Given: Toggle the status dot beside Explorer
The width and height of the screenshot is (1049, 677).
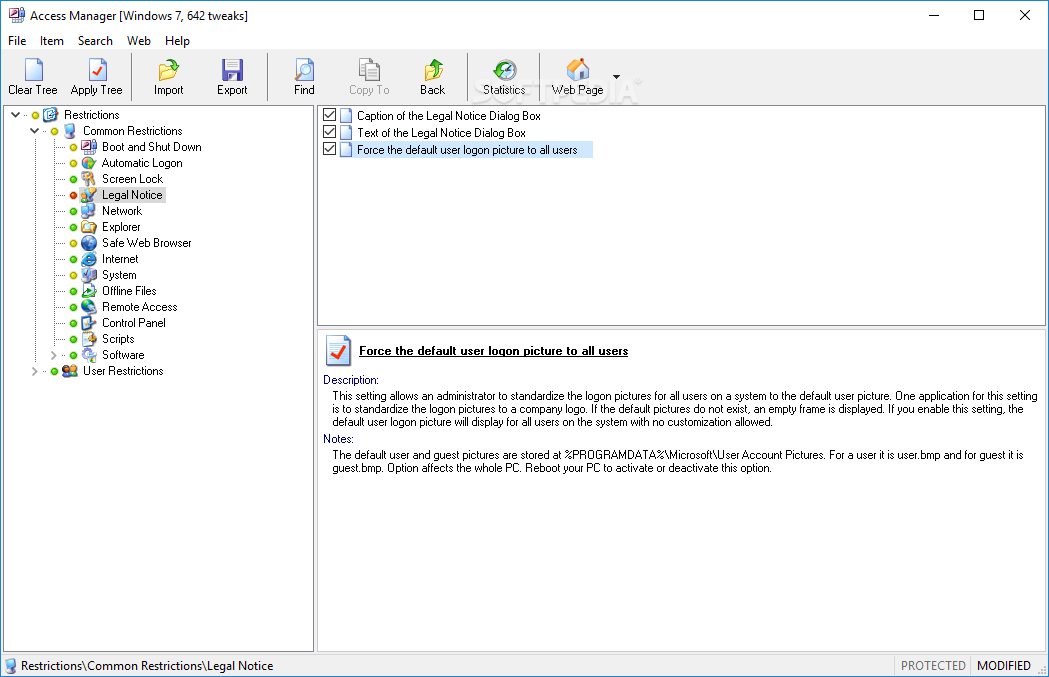Looking at the screenshot, I should [x=74, y=227].
